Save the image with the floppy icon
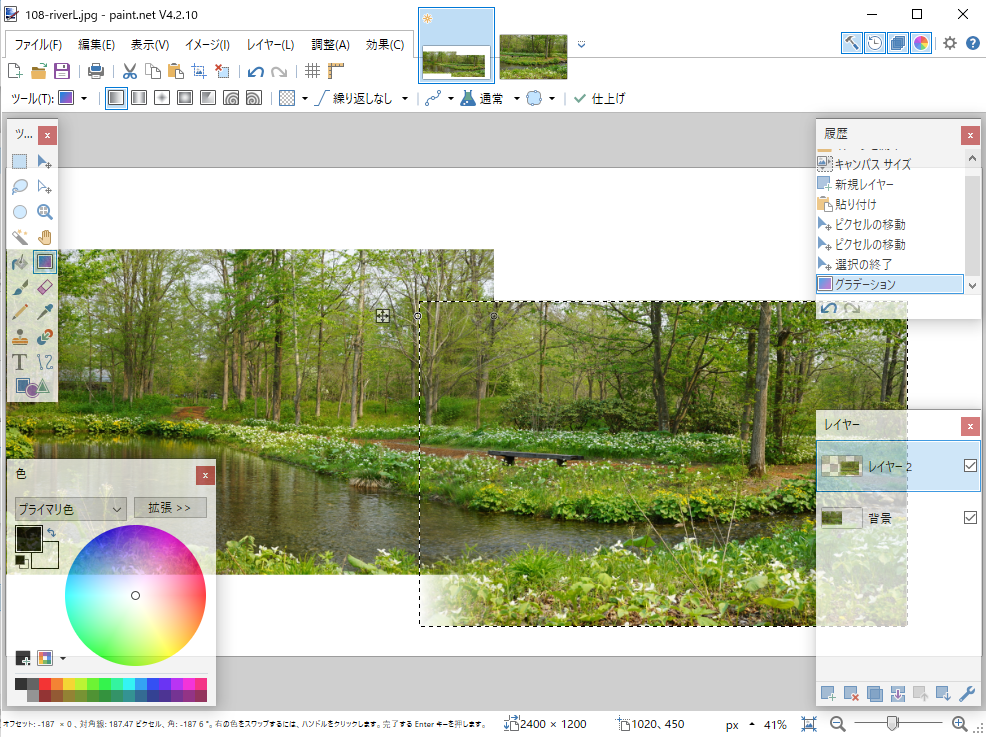Screen dimensions: 986x737 pos(62,71)
